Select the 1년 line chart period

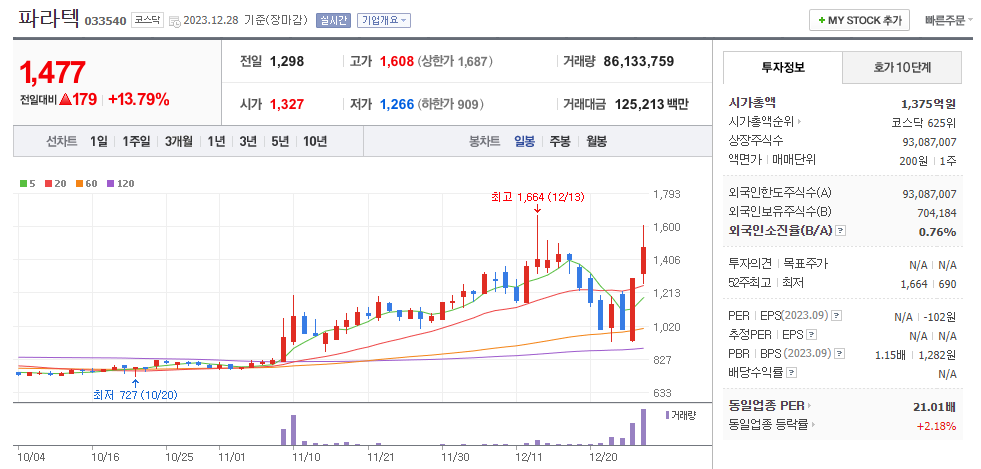click(x=216, y=141)
